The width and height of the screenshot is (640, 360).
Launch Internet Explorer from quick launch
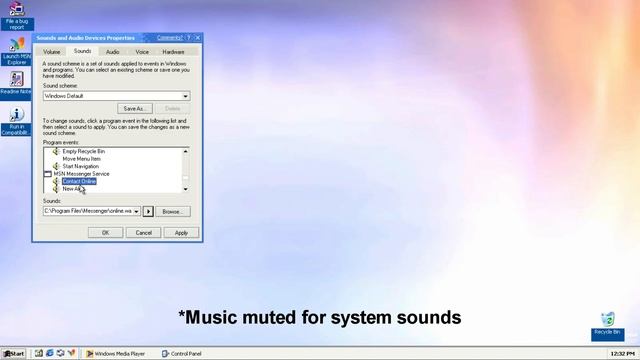tap(50, 353)
